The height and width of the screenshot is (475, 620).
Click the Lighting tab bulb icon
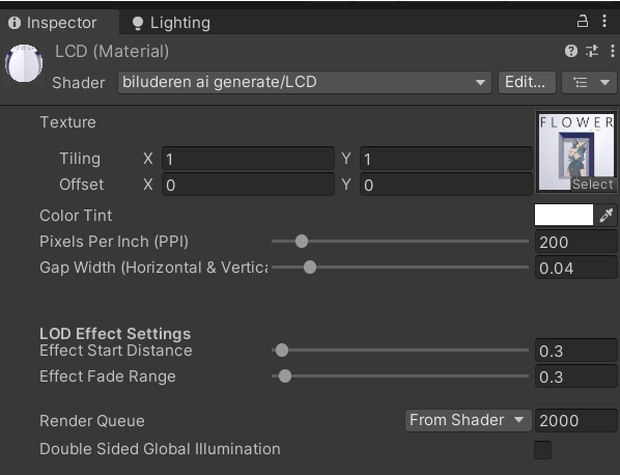(138, 23)
